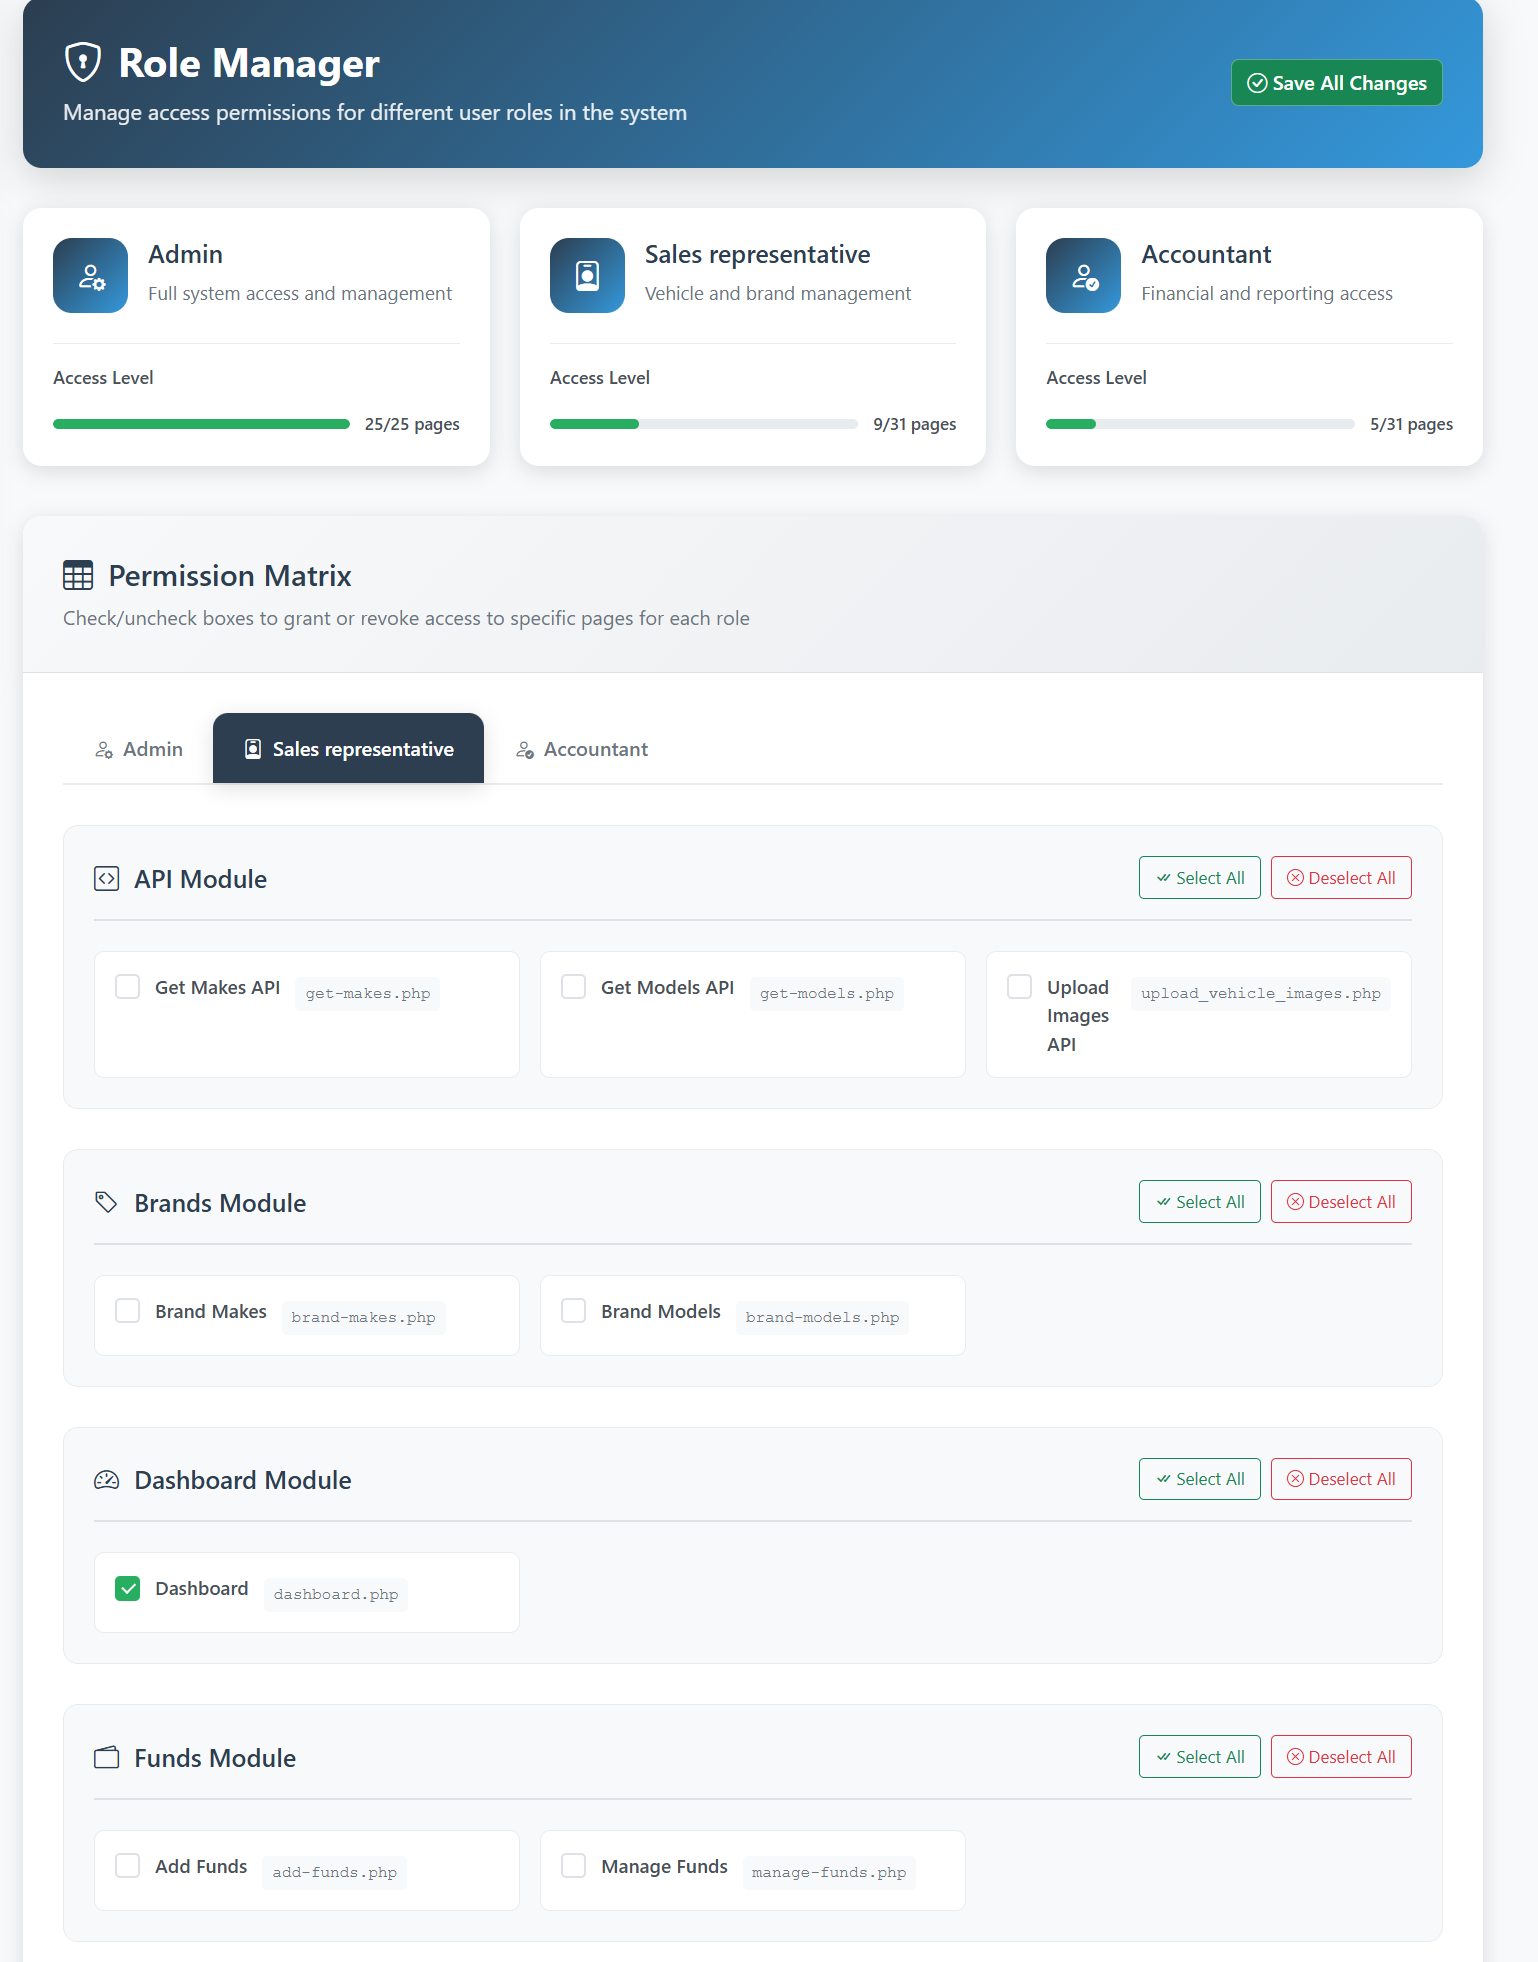The height and width of the screenshot is (1962, 1538).
Task: Open the Accountant tab
Action: tap(582, 749)
